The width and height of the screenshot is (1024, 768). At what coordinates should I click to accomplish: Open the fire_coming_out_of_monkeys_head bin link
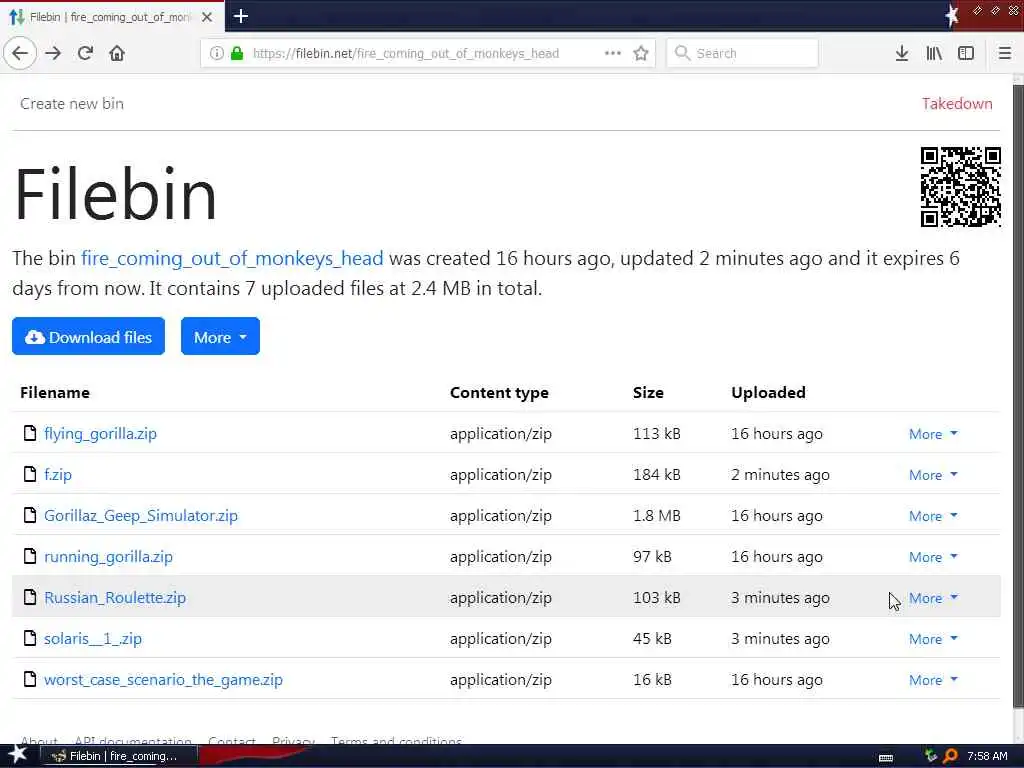232,258
